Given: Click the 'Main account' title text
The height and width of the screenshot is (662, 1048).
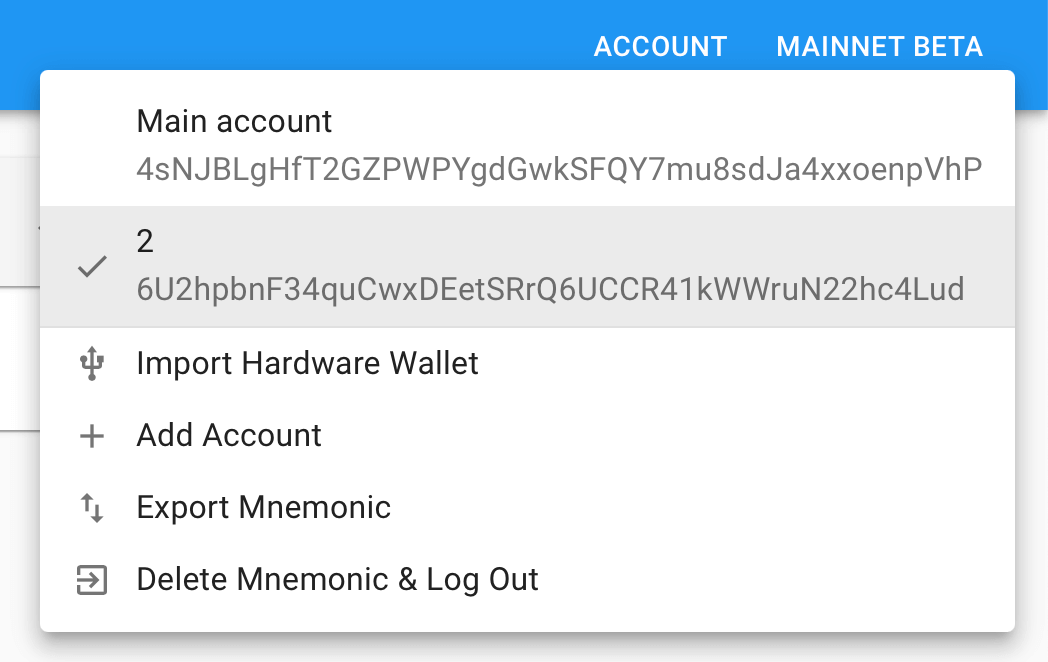Looking at the screenshot, I should (234, 122).
